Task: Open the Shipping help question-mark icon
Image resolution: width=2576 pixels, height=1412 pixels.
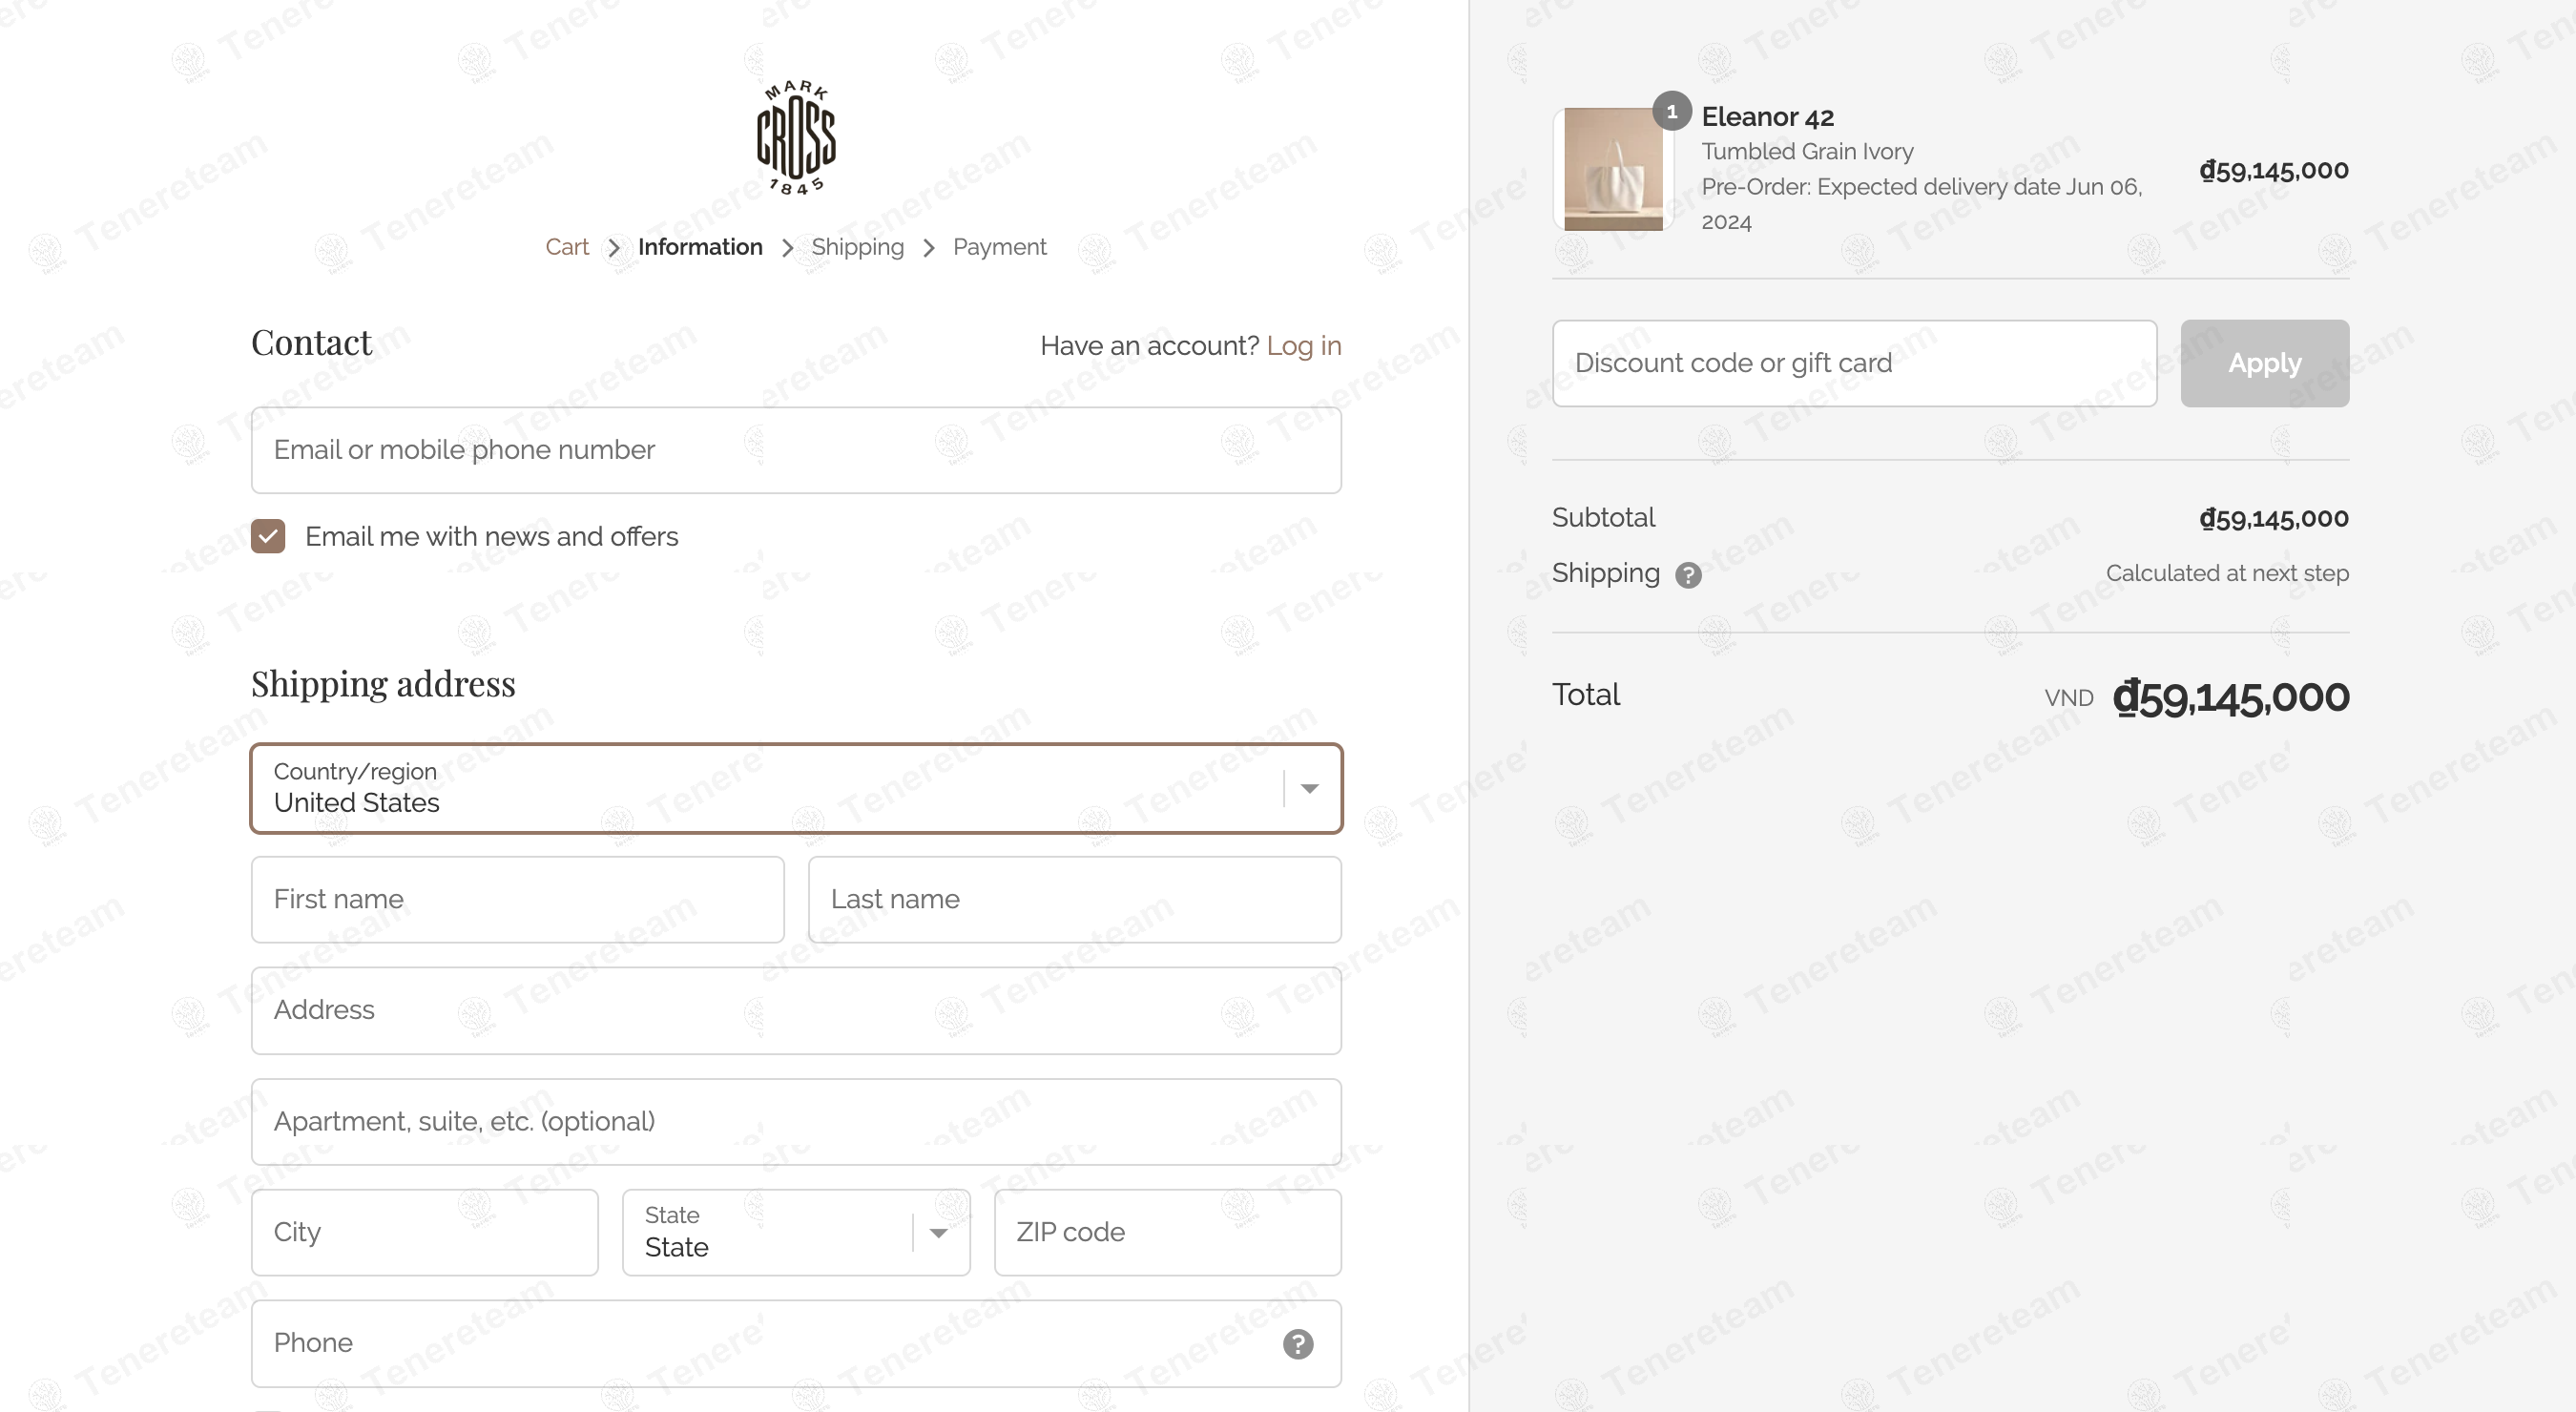Action: click(1688, 575)
